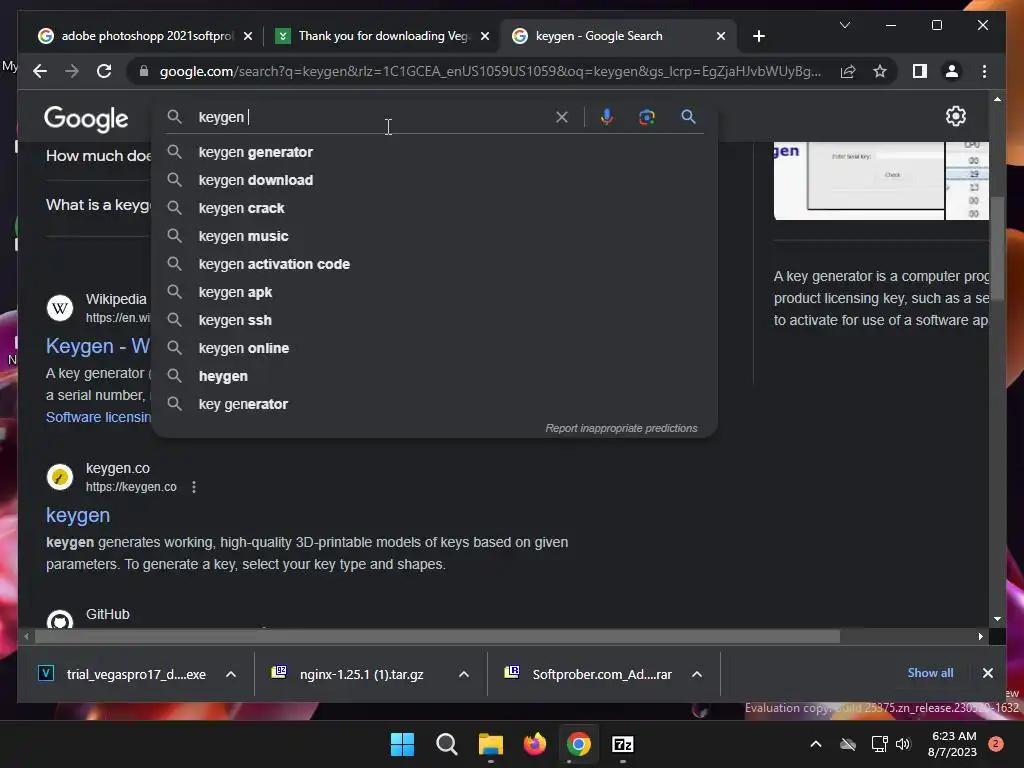This screenshot has height=768, width=1024.
Task: Bookmark this page with the star icon
Action: tap(880, 71)
